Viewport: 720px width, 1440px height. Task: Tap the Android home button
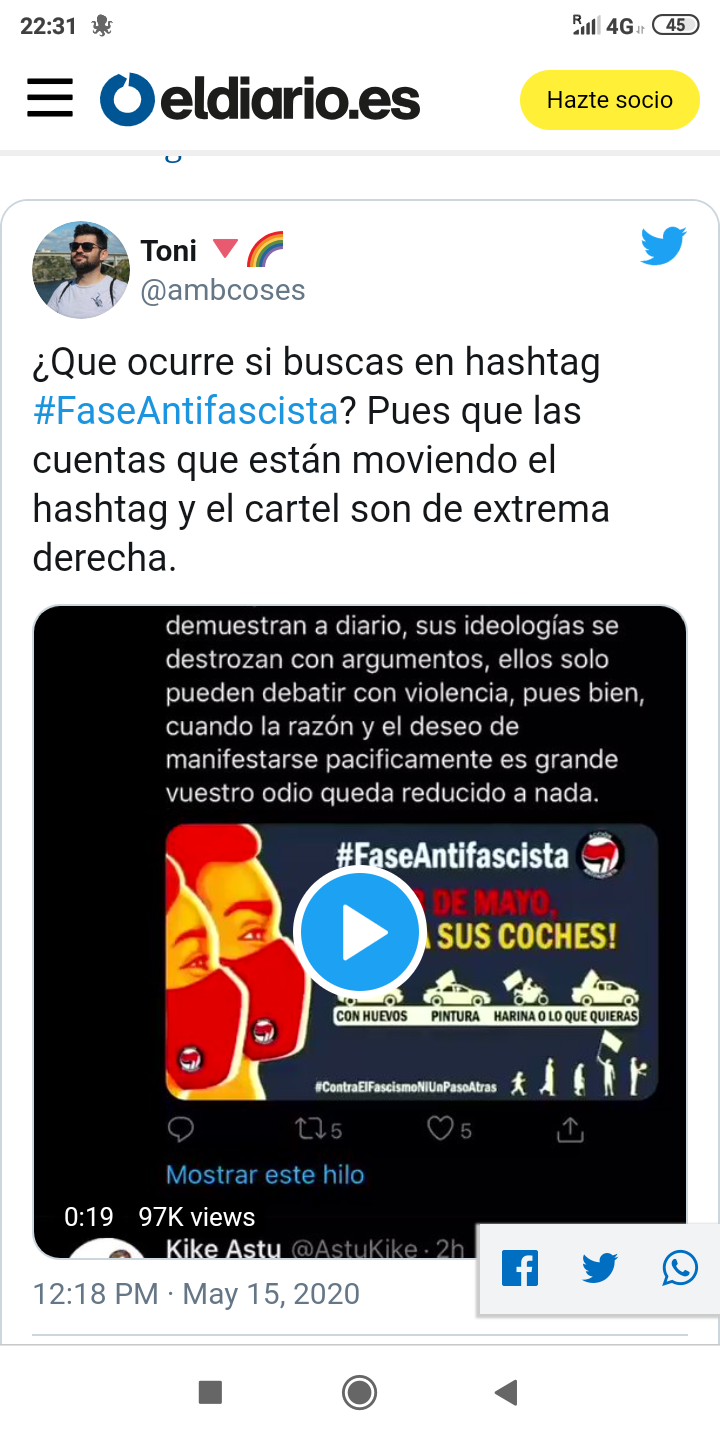[359, 1392]
